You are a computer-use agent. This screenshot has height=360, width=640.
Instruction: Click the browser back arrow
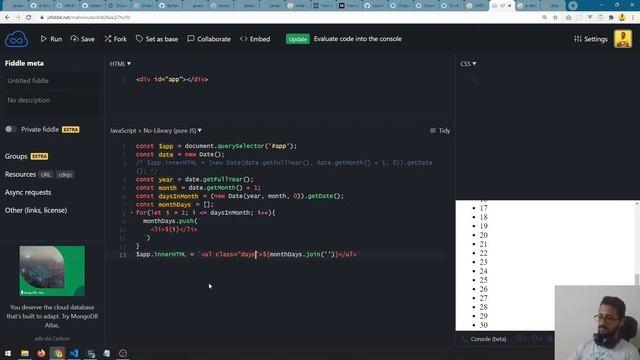(7, 18)
